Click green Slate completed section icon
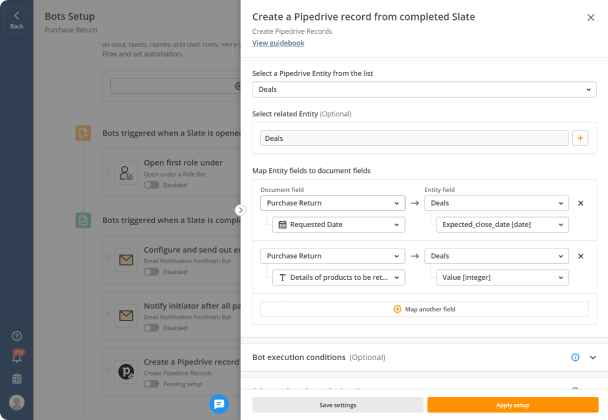This screenshot has width=608, height=420. point(83,220)
